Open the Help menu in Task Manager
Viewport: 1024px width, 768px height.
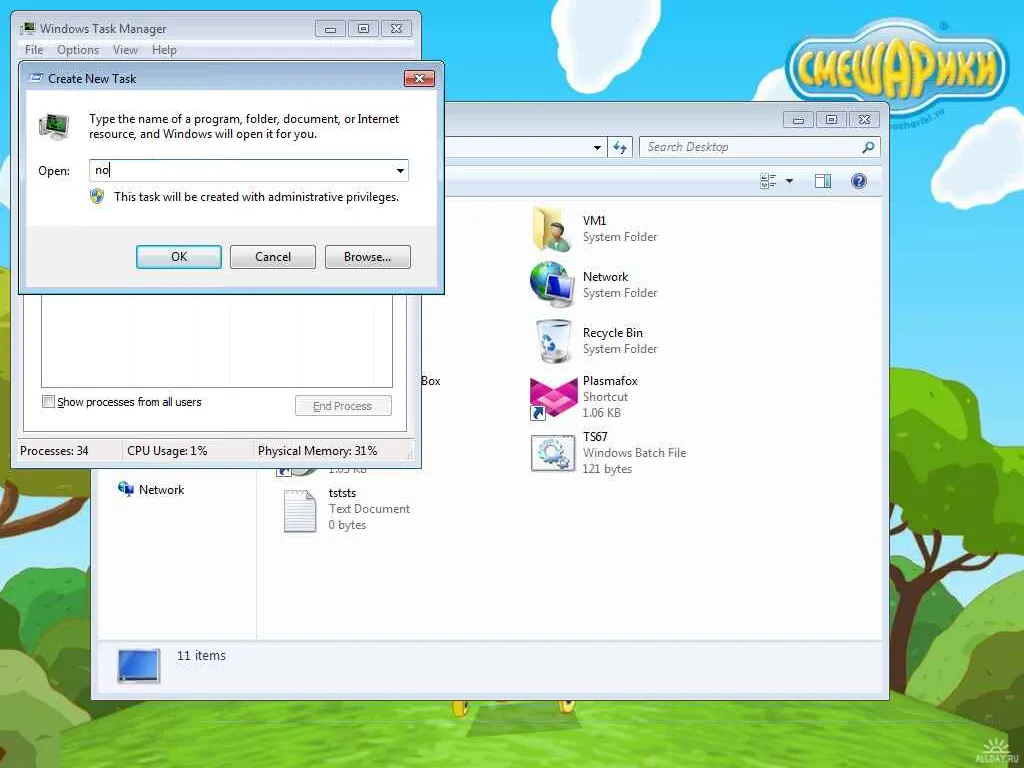[164, 50]
